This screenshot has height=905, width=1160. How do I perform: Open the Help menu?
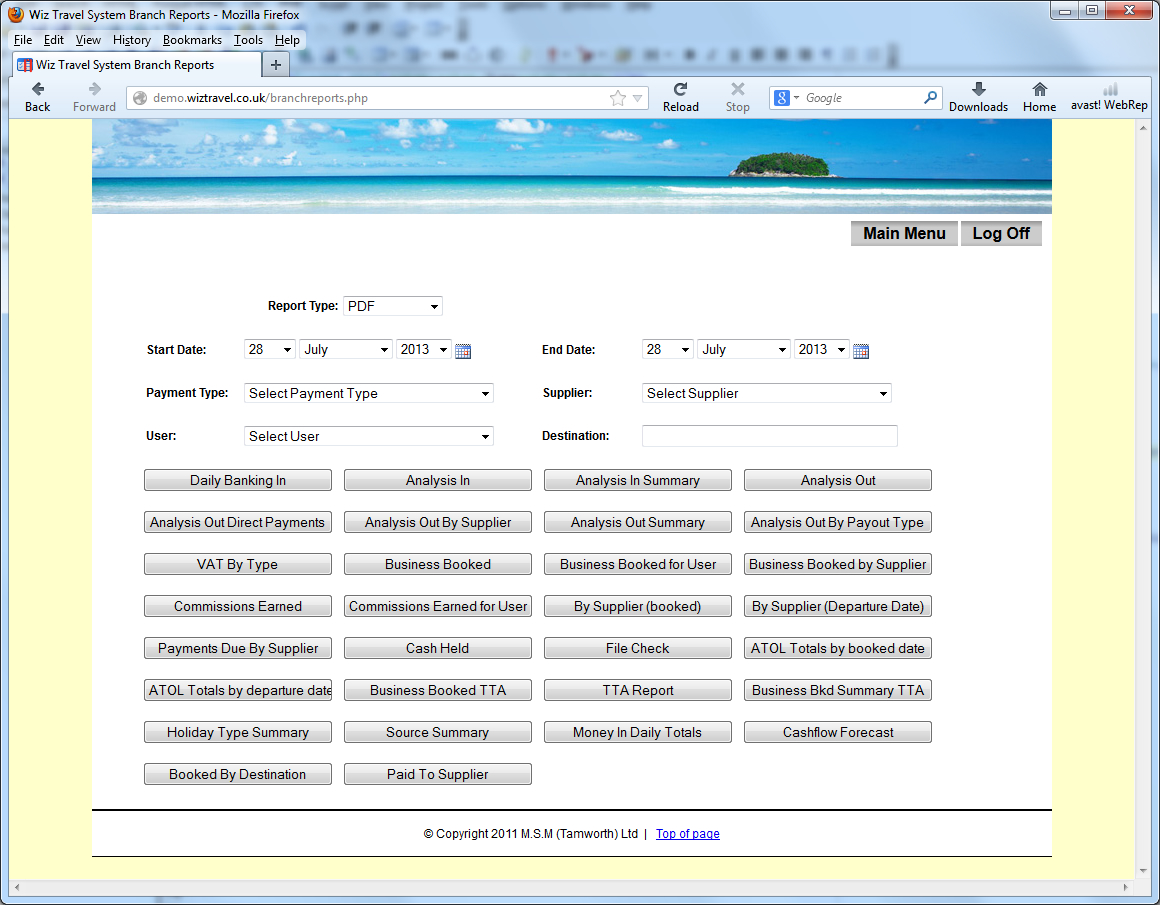pyautogui.click(x=287, y=40)
